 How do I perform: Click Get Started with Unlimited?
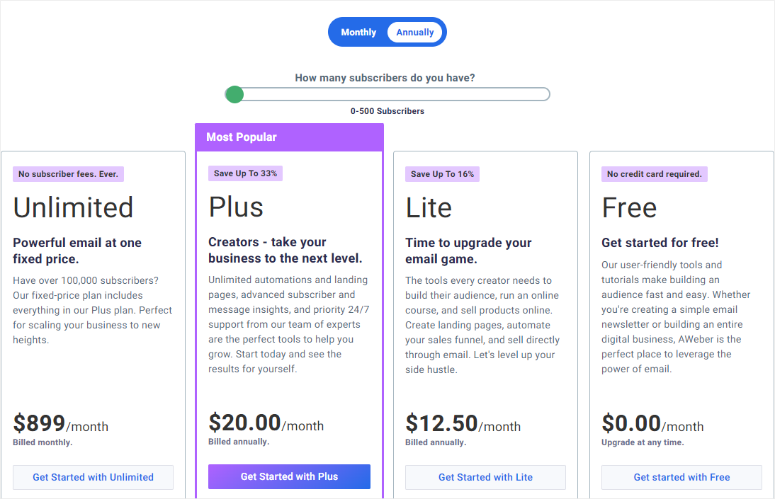tap(93, 477)
